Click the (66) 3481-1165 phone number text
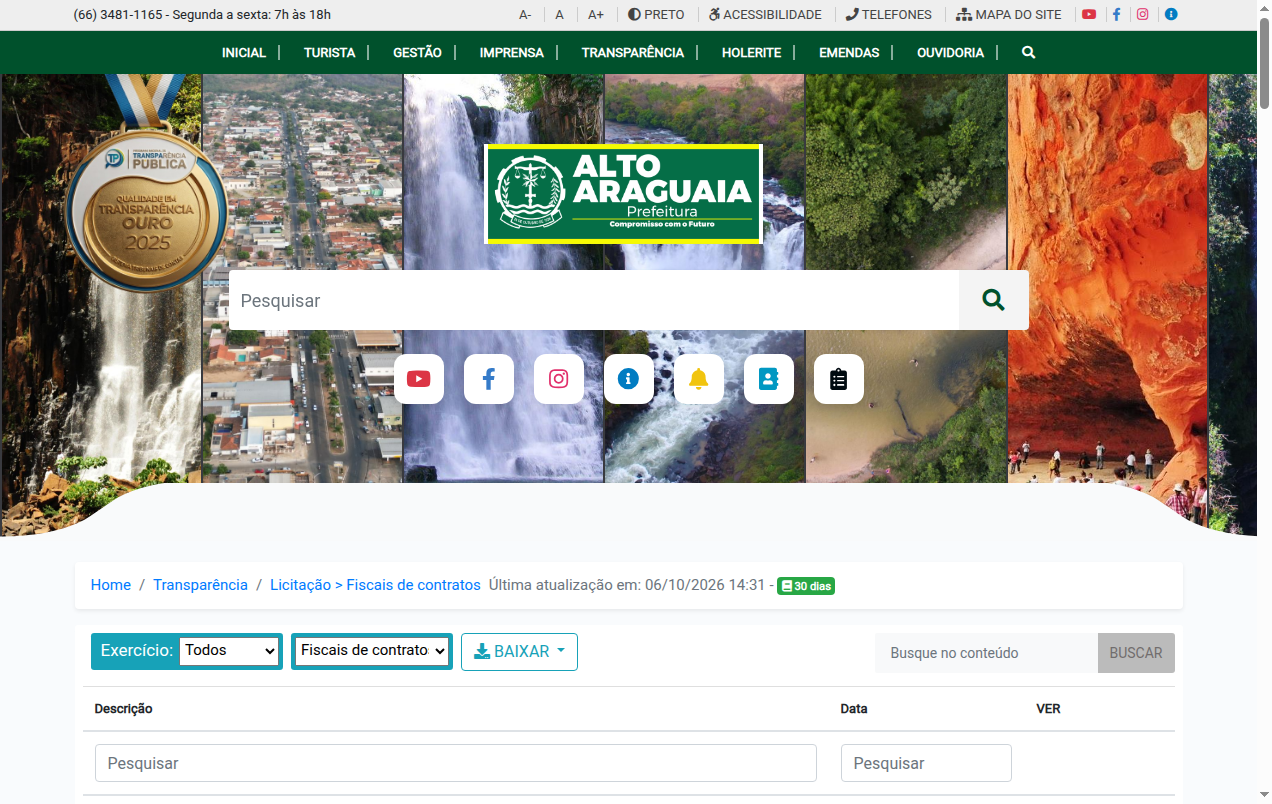The width and height of the screenshot is (1272, 804). (x=116, y=15)
